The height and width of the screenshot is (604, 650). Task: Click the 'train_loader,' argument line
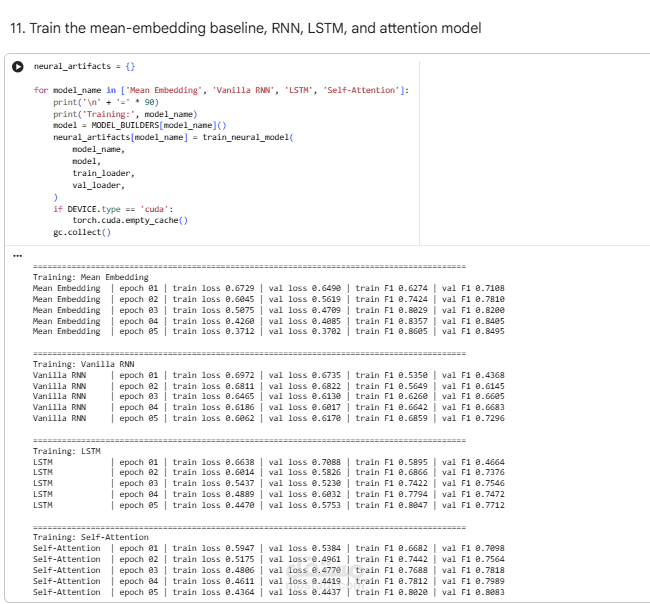[103, 173]
